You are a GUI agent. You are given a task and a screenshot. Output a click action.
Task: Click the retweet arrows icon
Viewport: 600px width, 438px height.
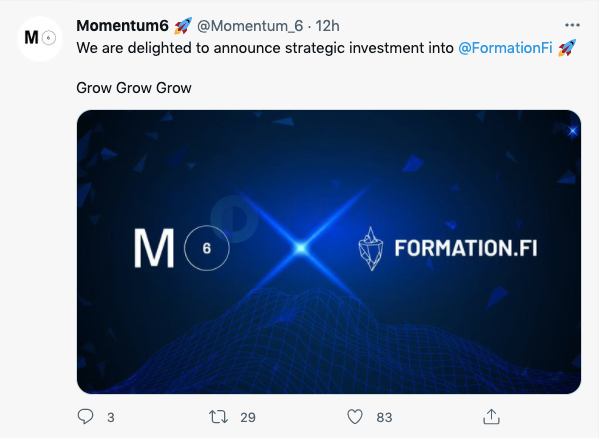(x=218, y=417)
